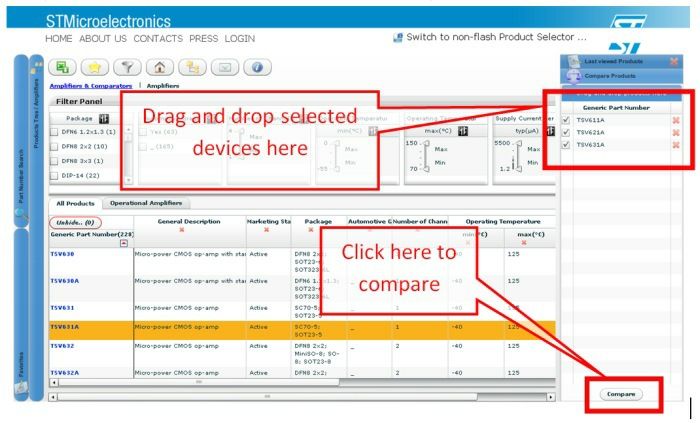The height and width of the screenshot is (423, 700).
Task: Open the TSV631 part link
Action: coord(62,308)
